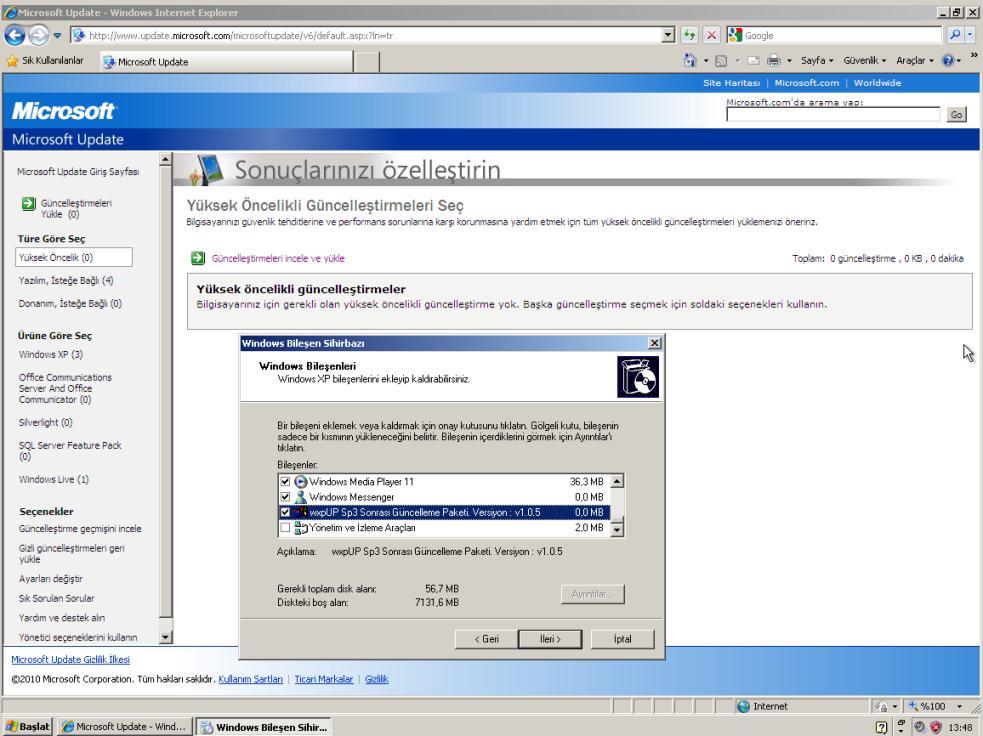Open the Site Haritası link
Screen dimensions: 983x736
pos(731,83)
